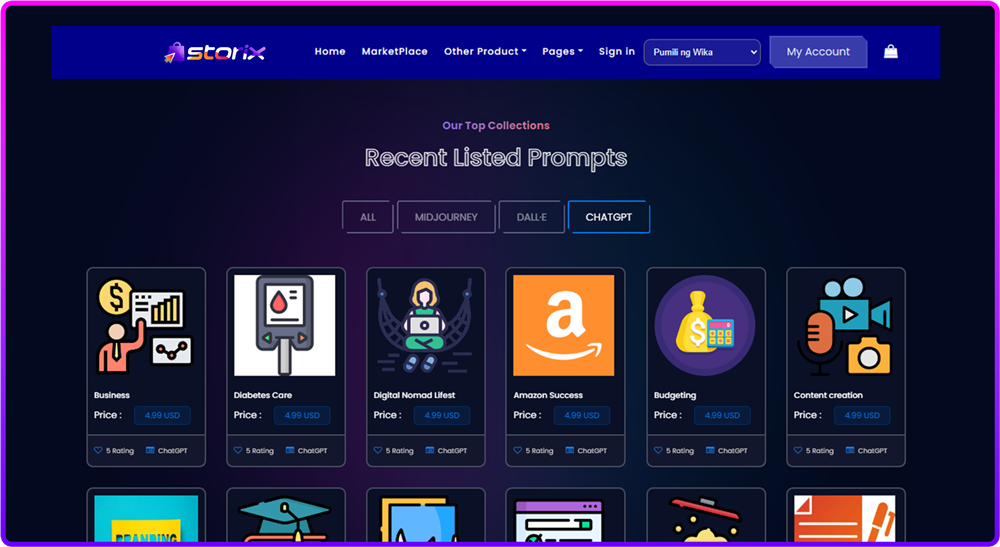Click heart icon on Digital Nomad Lifest card
Image resolution: width=1000 pixels, height=547 pixels.
pos(378,450)
